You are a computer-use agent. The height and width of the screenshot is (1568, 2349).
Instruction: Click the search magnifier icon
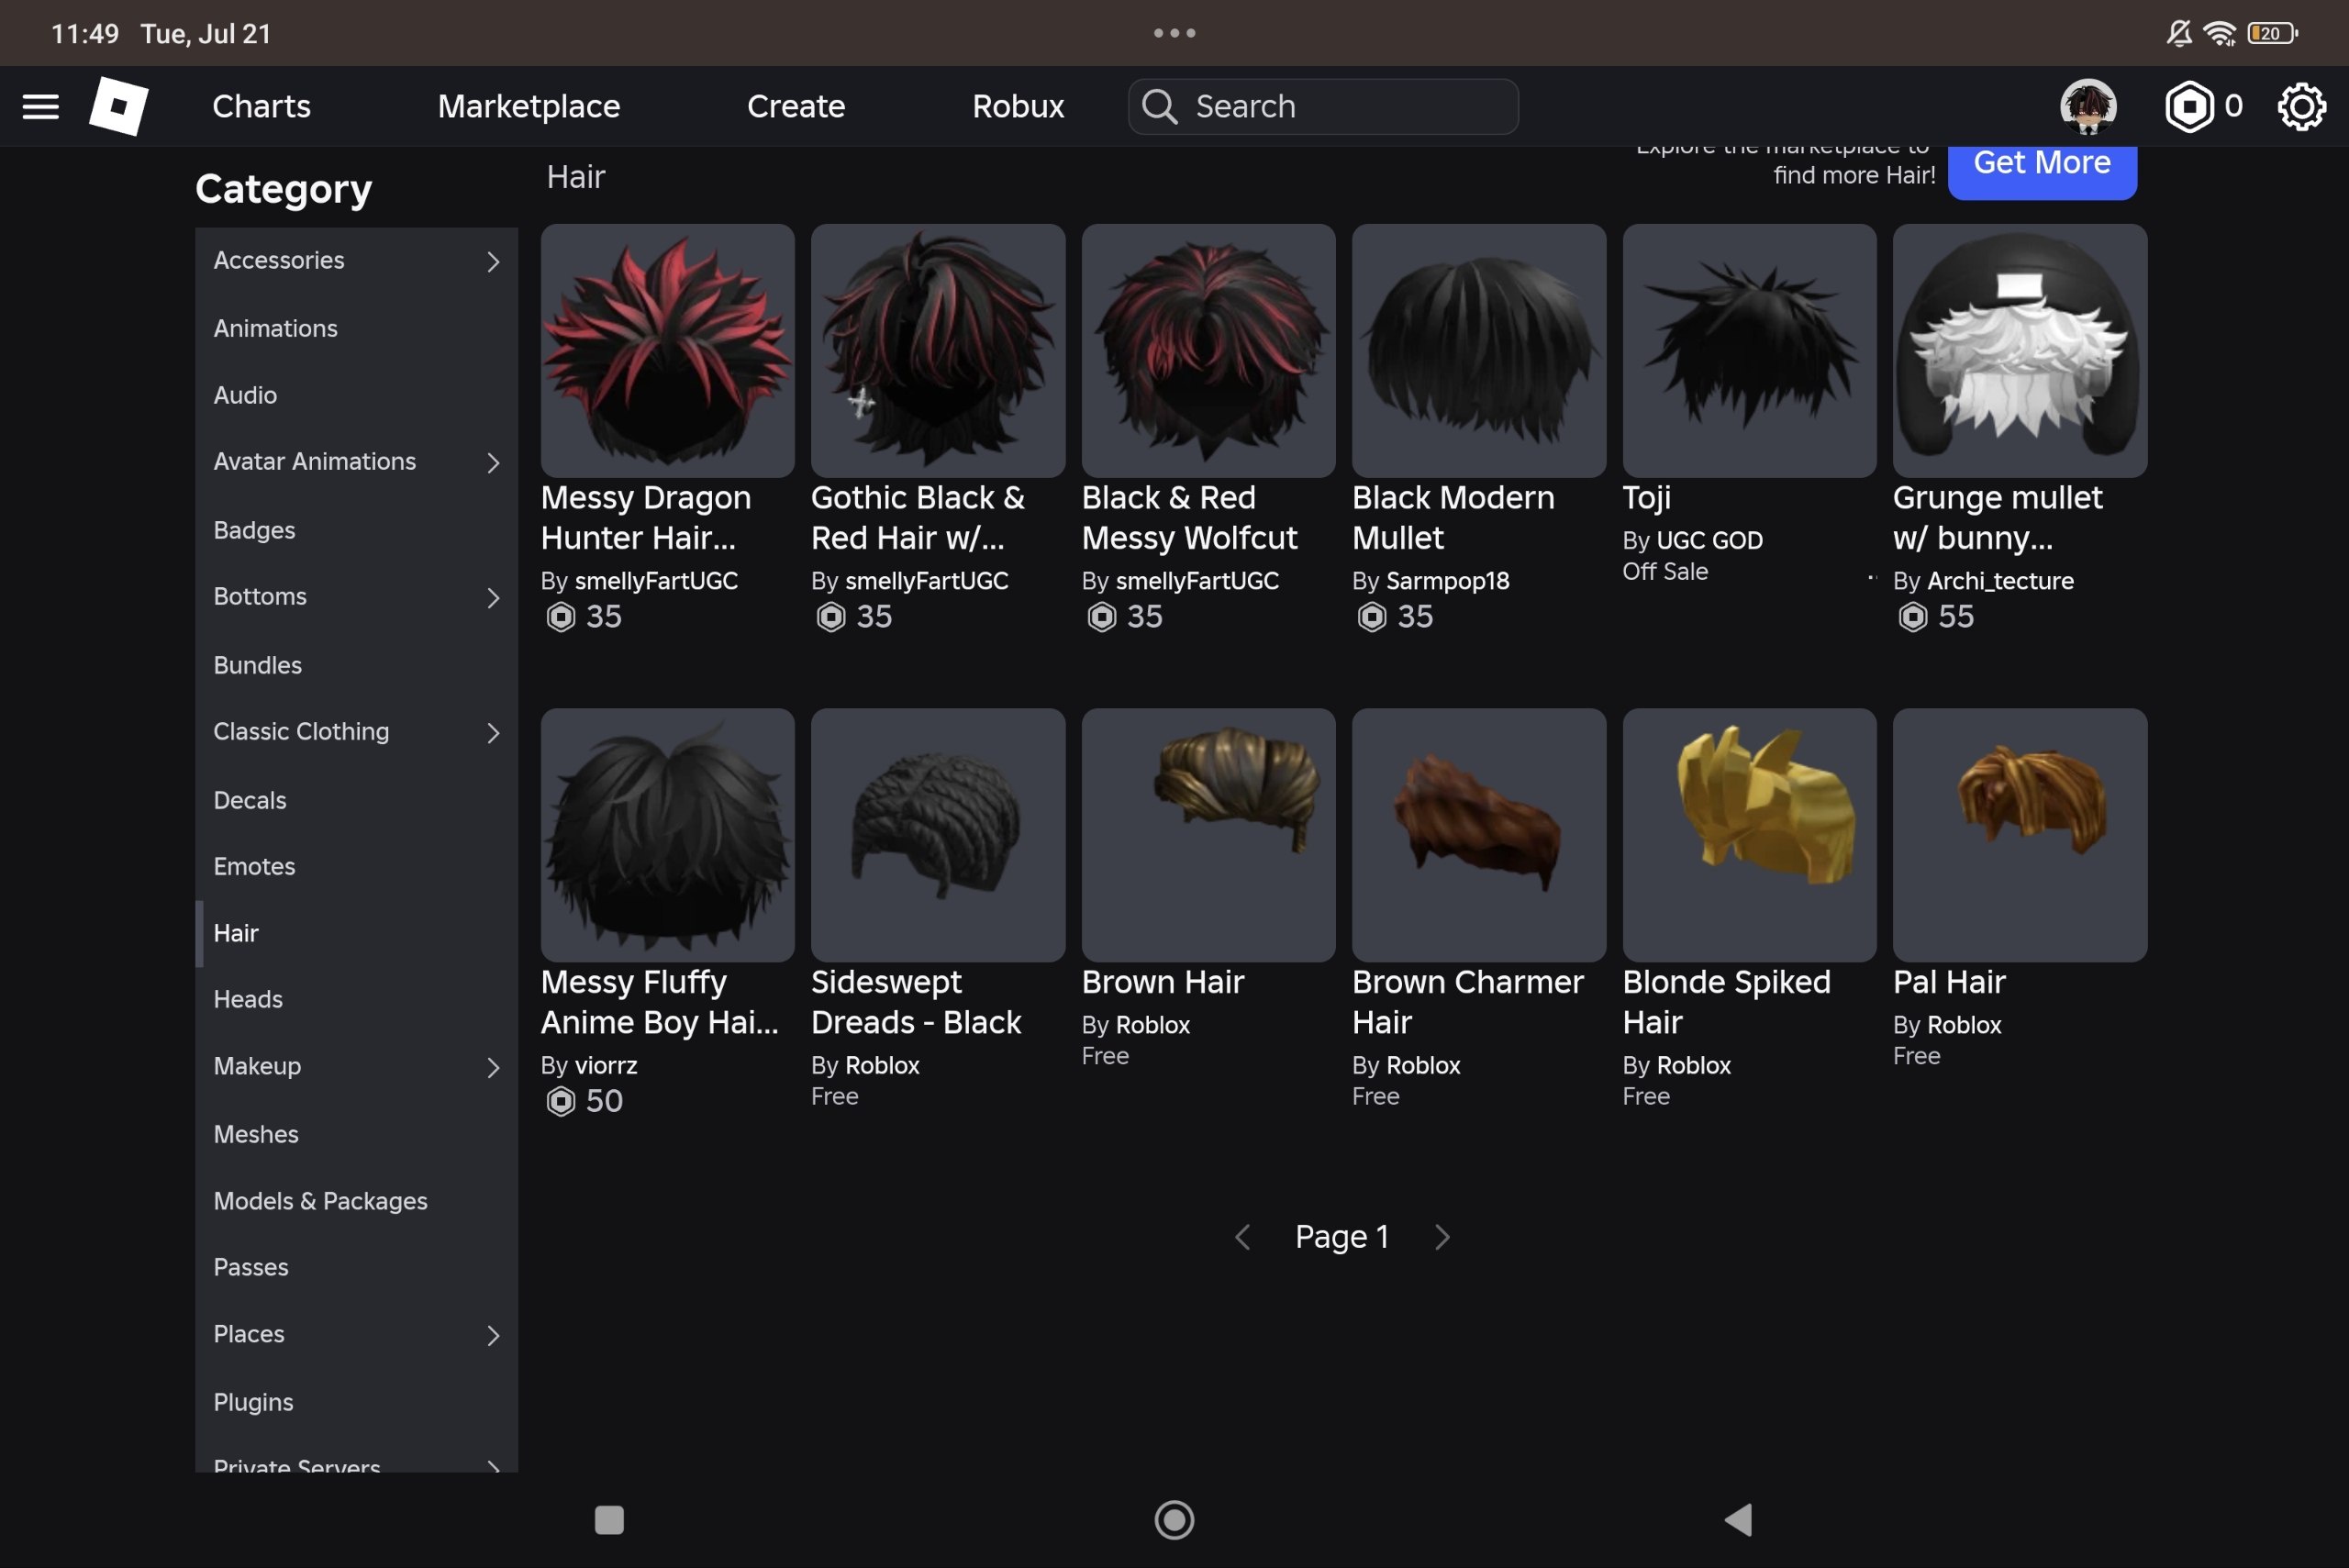pos(1160,106)
